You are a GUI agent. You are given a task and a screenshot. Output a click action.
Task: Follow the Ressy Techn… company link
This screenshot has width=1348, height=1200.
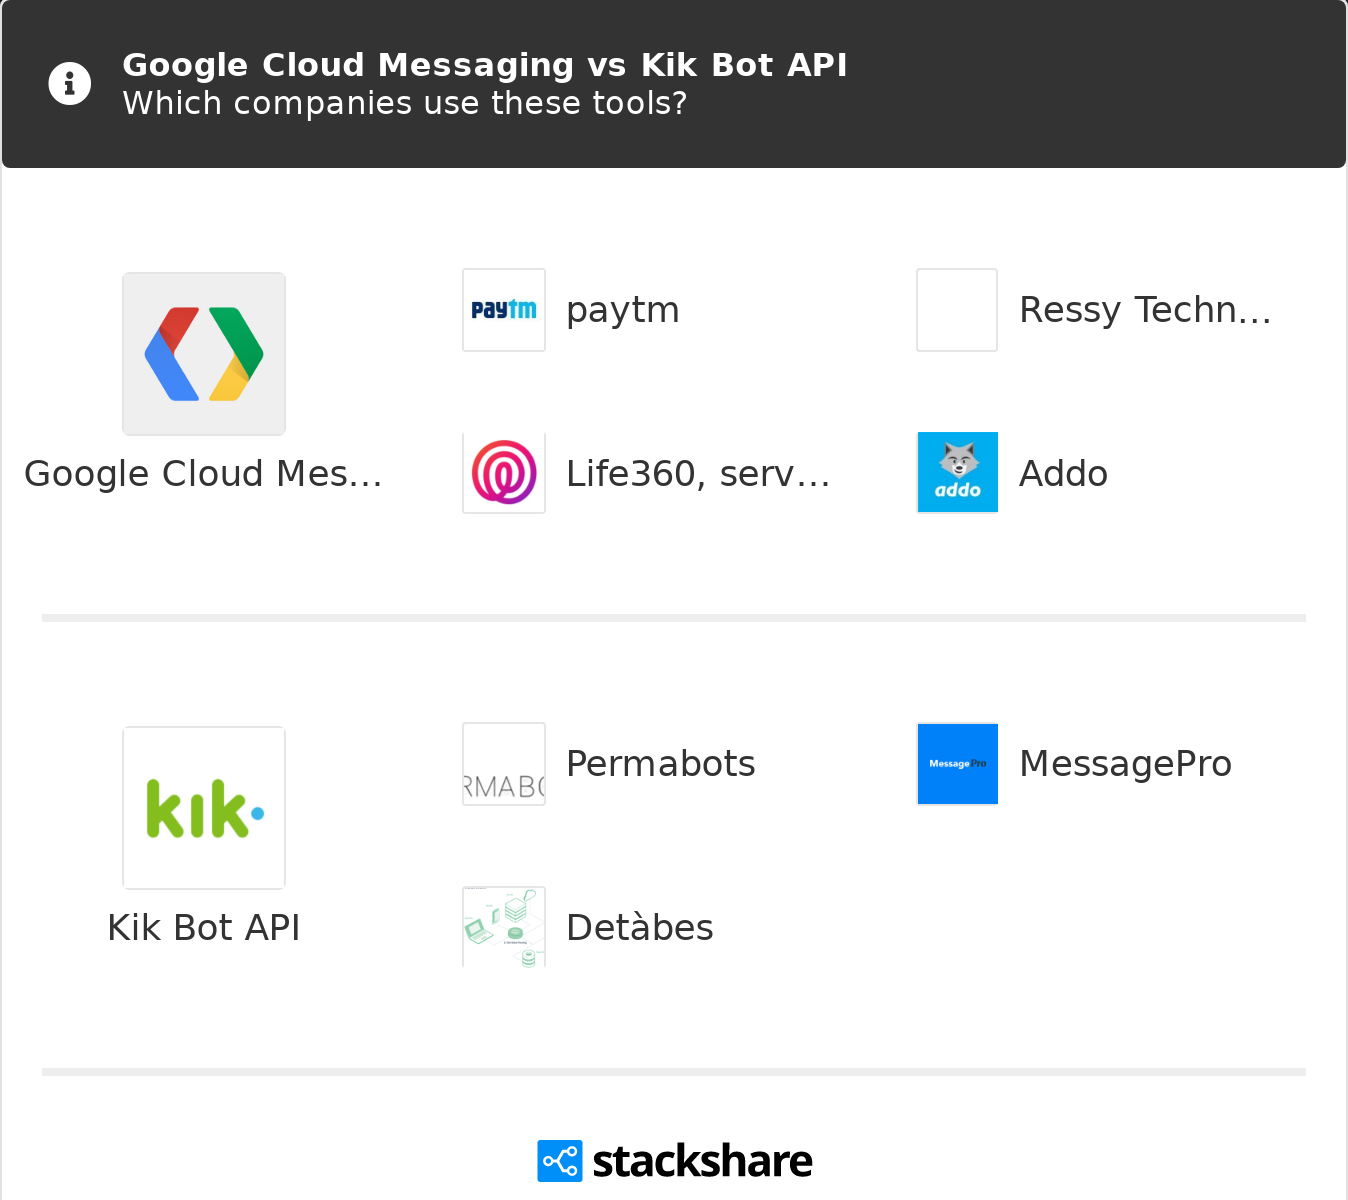[1145, 310]
